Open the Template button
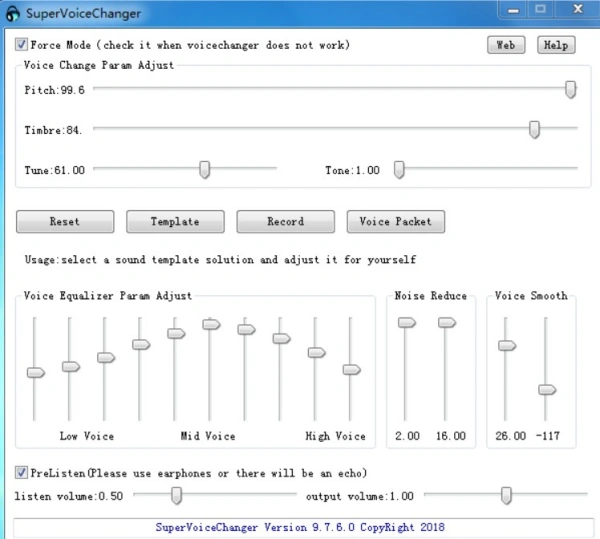 coord(175,221)
